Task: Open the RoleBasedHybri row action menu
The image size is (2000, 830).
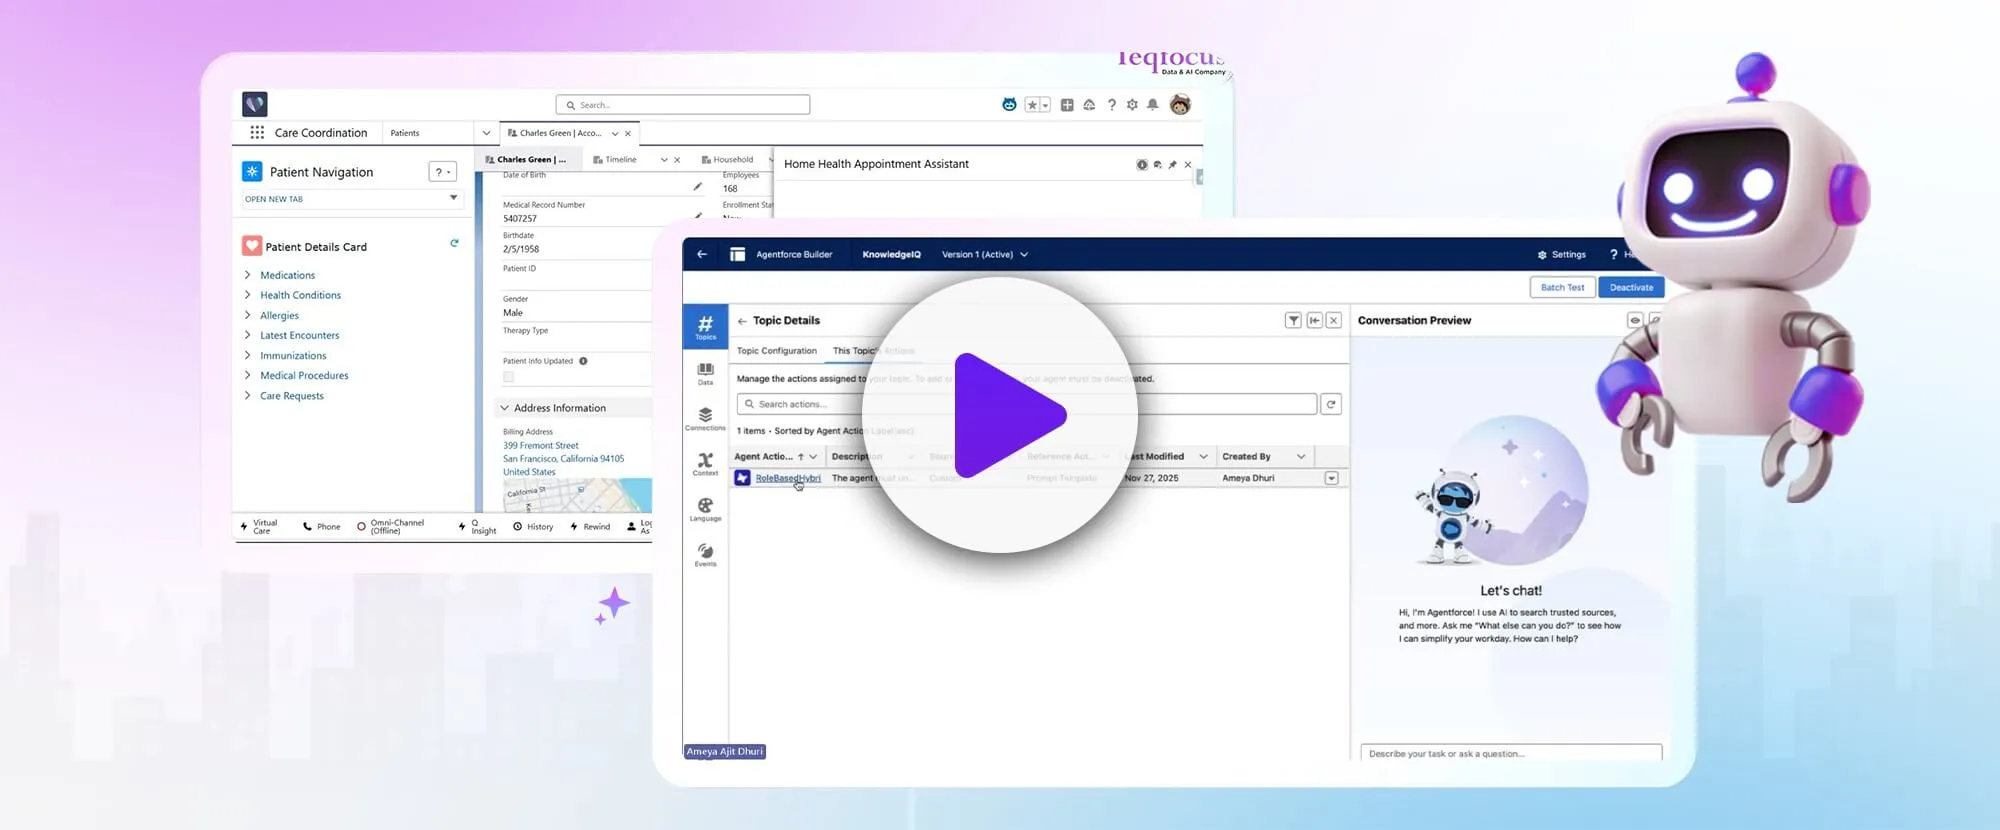Action: point(1331,478)
